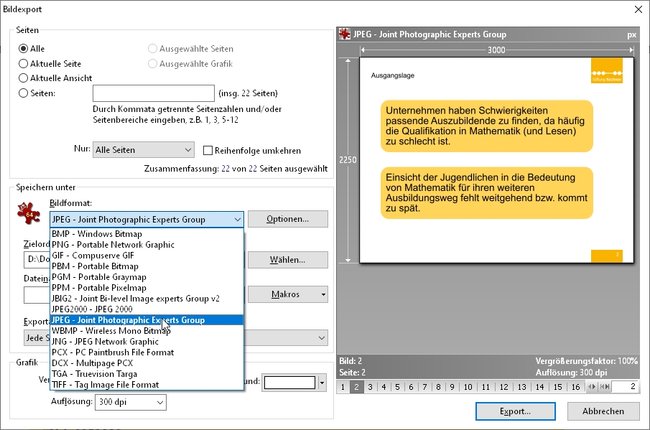The image size is (650, 430).
Task: Click the Abbrechen button
Action: click(x=603, y=411)
